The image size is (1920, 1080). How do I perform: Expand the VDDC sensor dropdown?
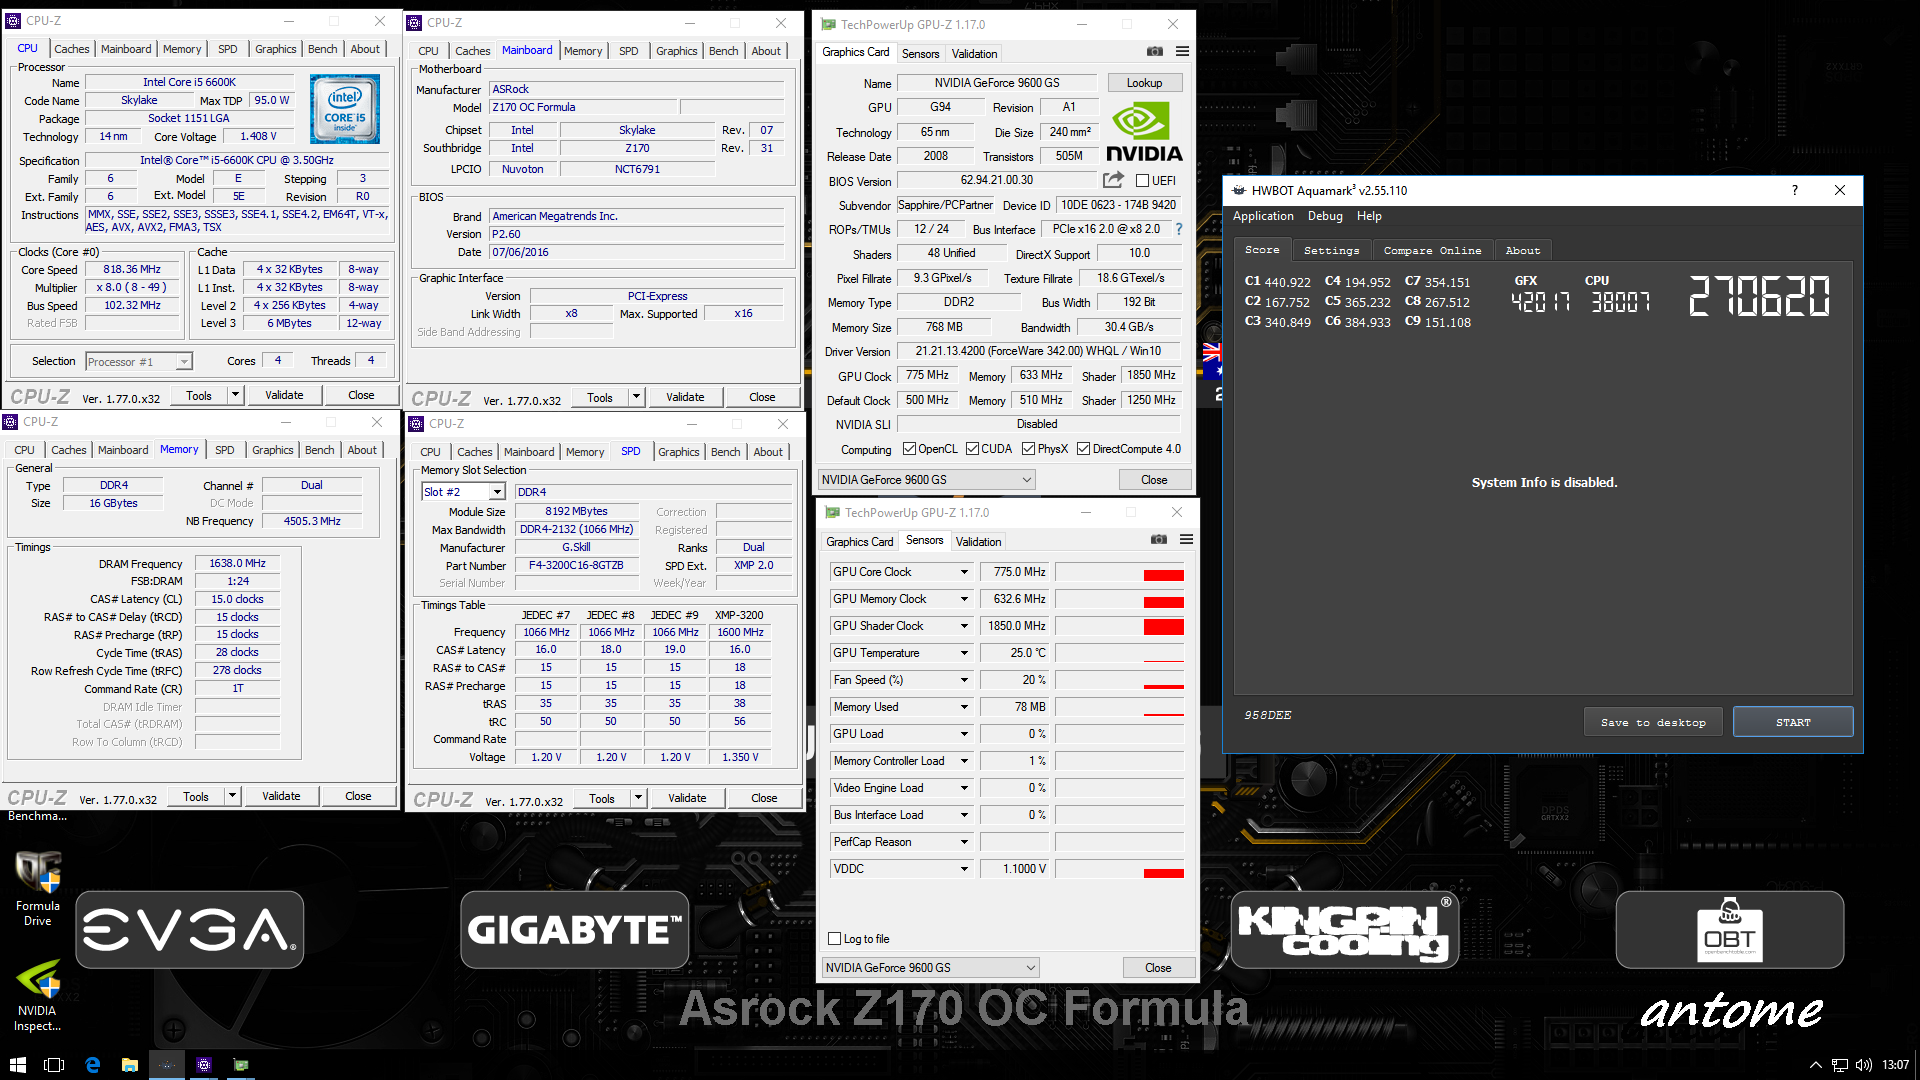click(x=964, y=869)
